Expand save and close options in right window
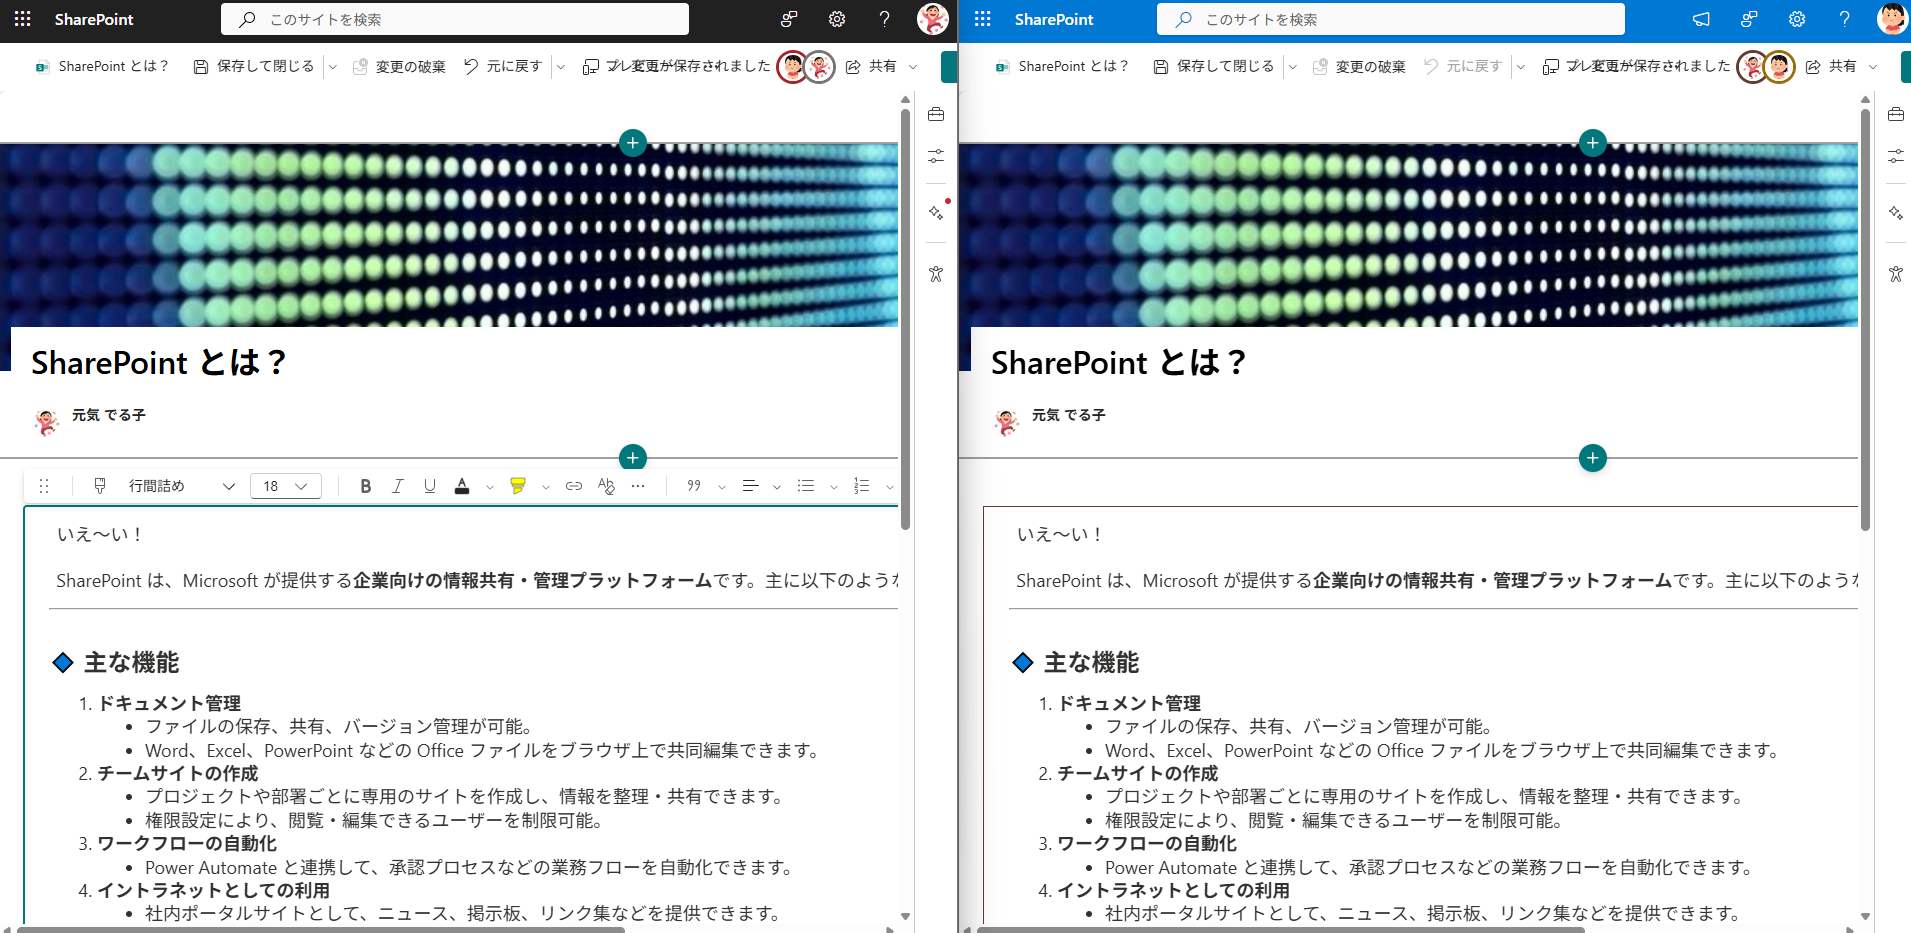The width and height of the screenshot is (1911, 933). point(1293,67)
